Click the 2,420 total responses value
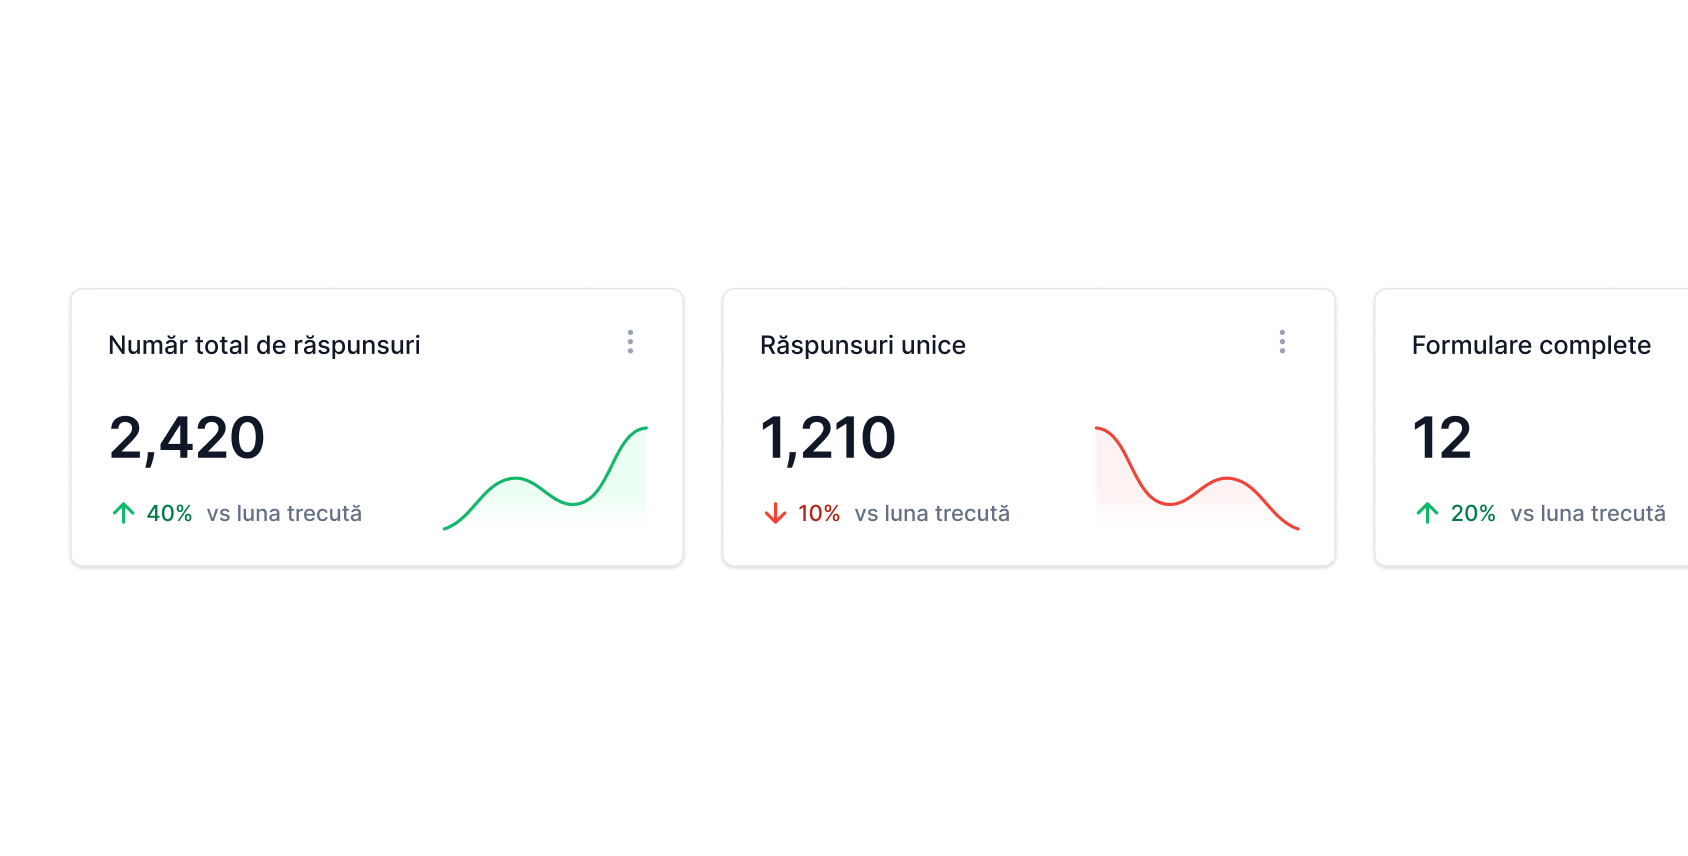 (187, 437)
